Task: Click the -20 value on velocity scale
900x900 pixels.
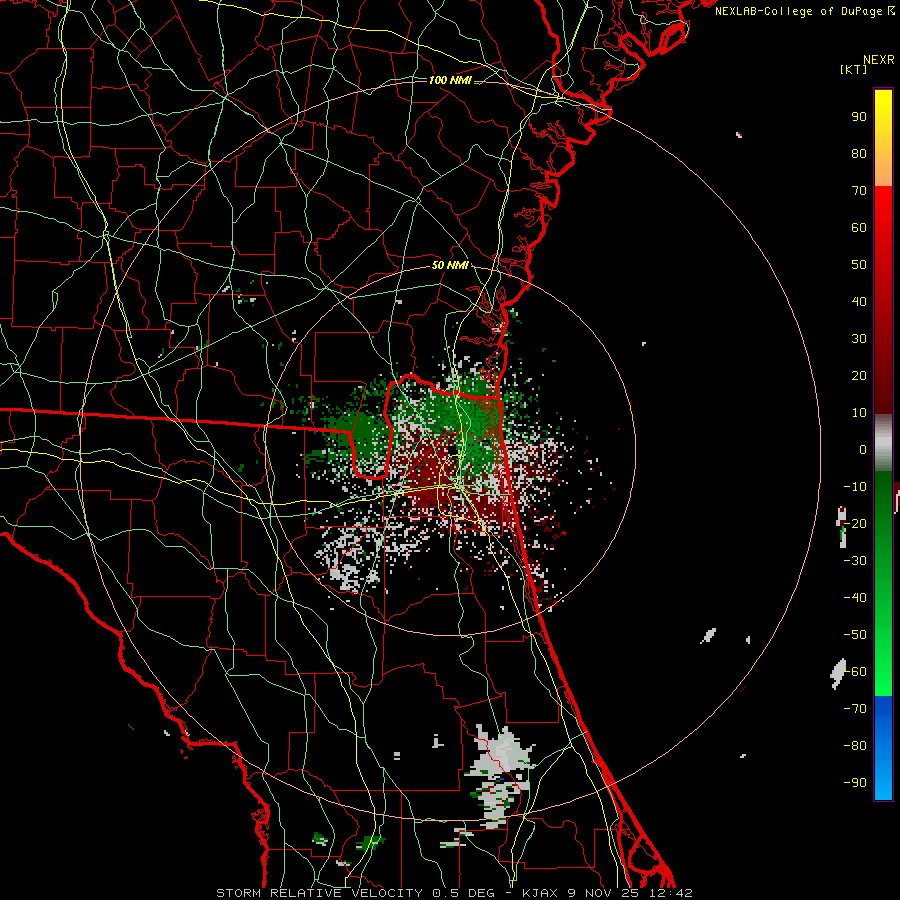Action: point(855,524)
